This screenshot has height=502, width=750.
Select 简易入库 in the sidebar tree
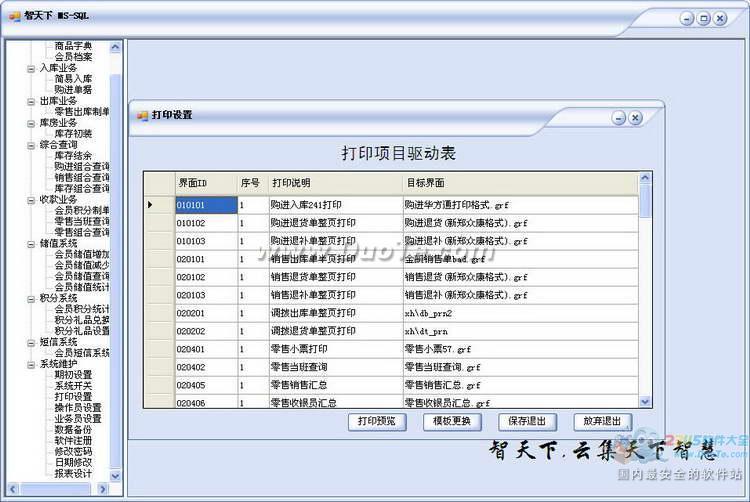click(73, 78)
